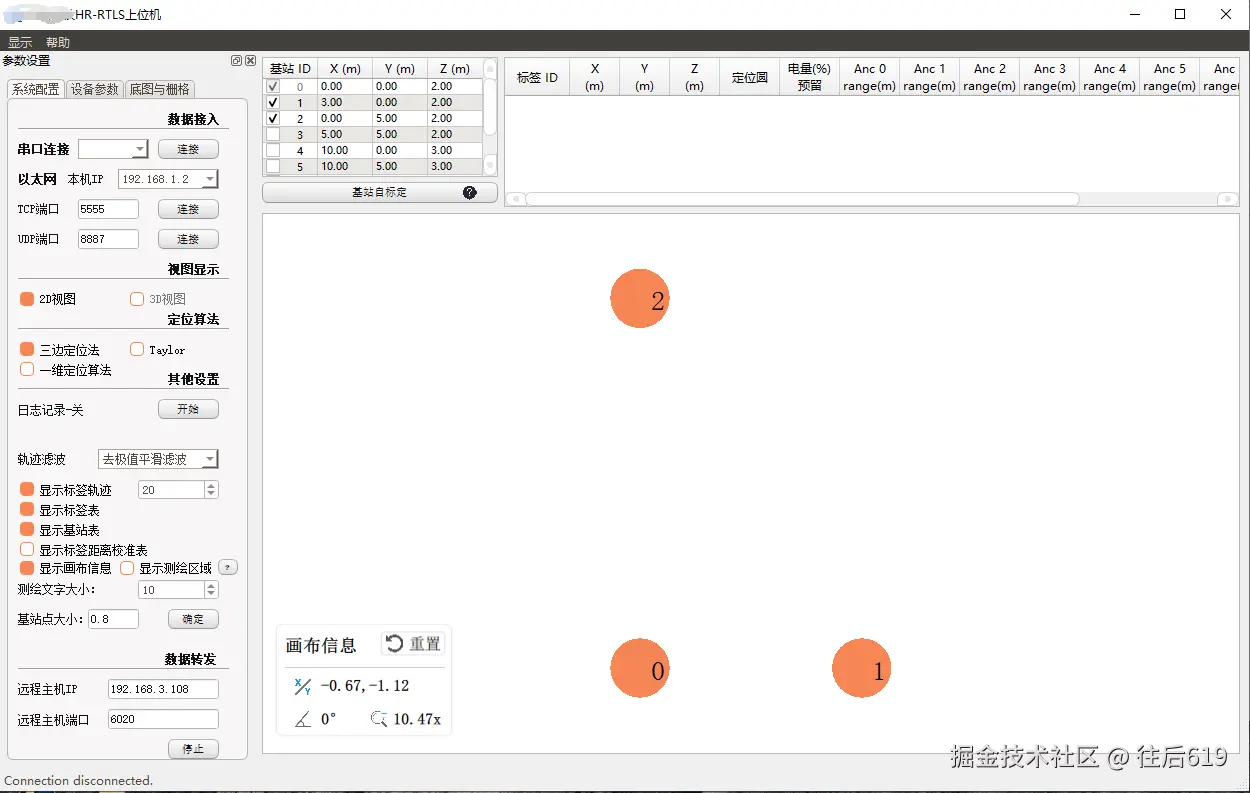Click the TCP端口 field showing 5555
Screen dimensions: 1250x793
coord(108,209)
